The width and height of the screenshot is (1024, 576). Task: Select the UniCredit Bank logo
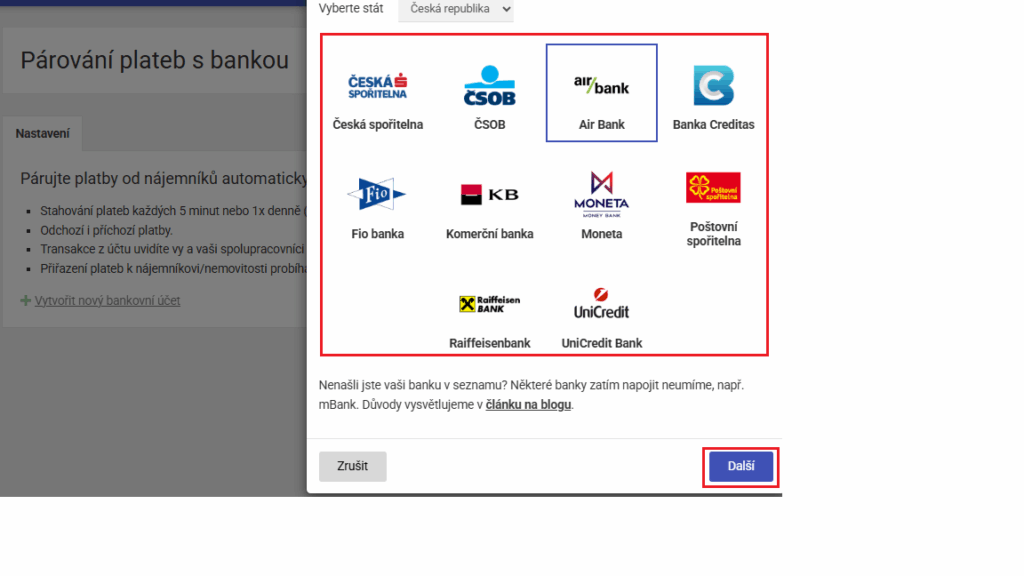point(601,303)
